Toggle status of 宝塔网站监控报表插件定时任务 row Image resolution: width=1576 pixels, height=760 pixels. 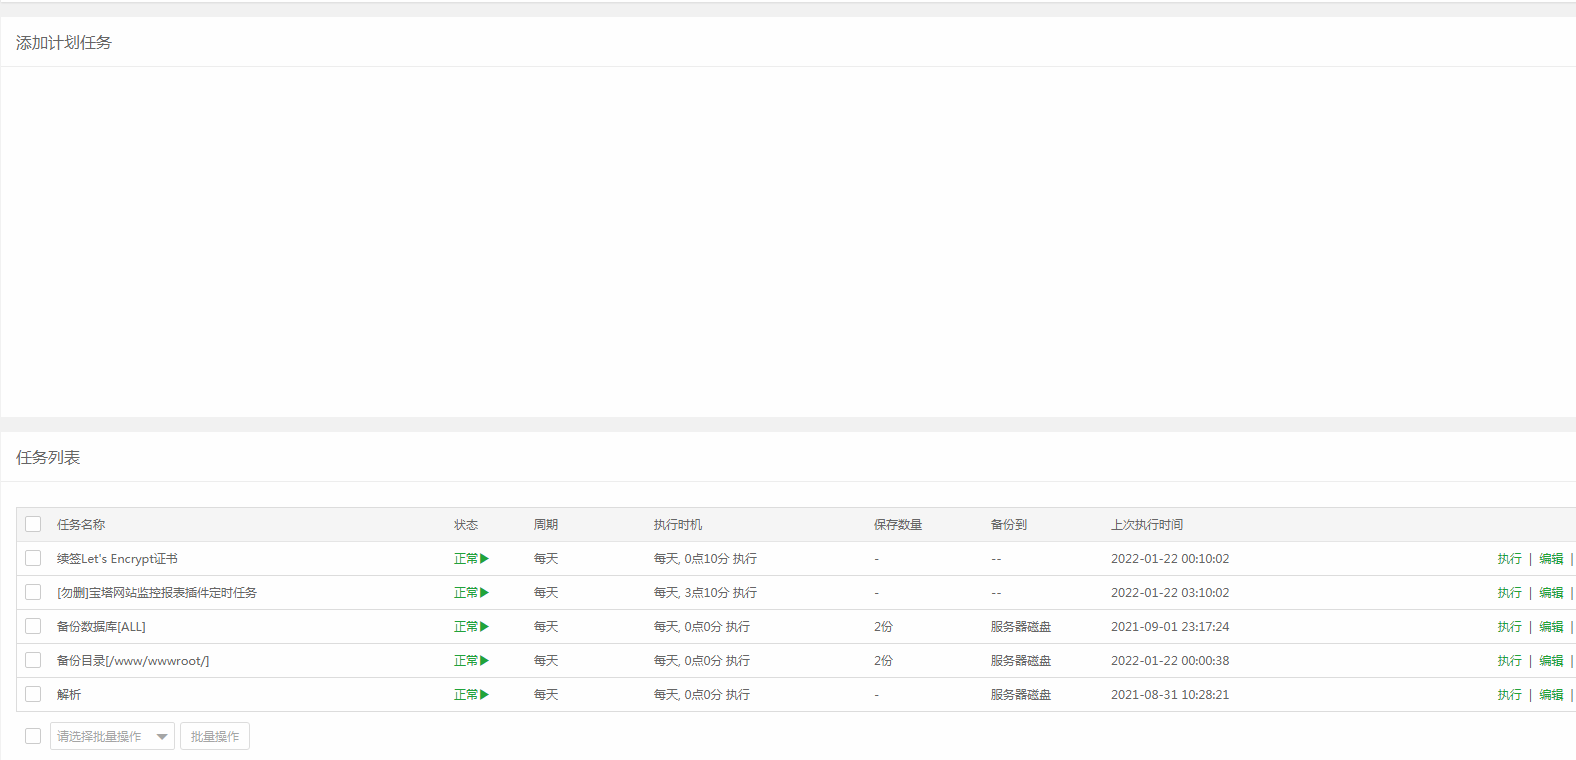point(471,593)
